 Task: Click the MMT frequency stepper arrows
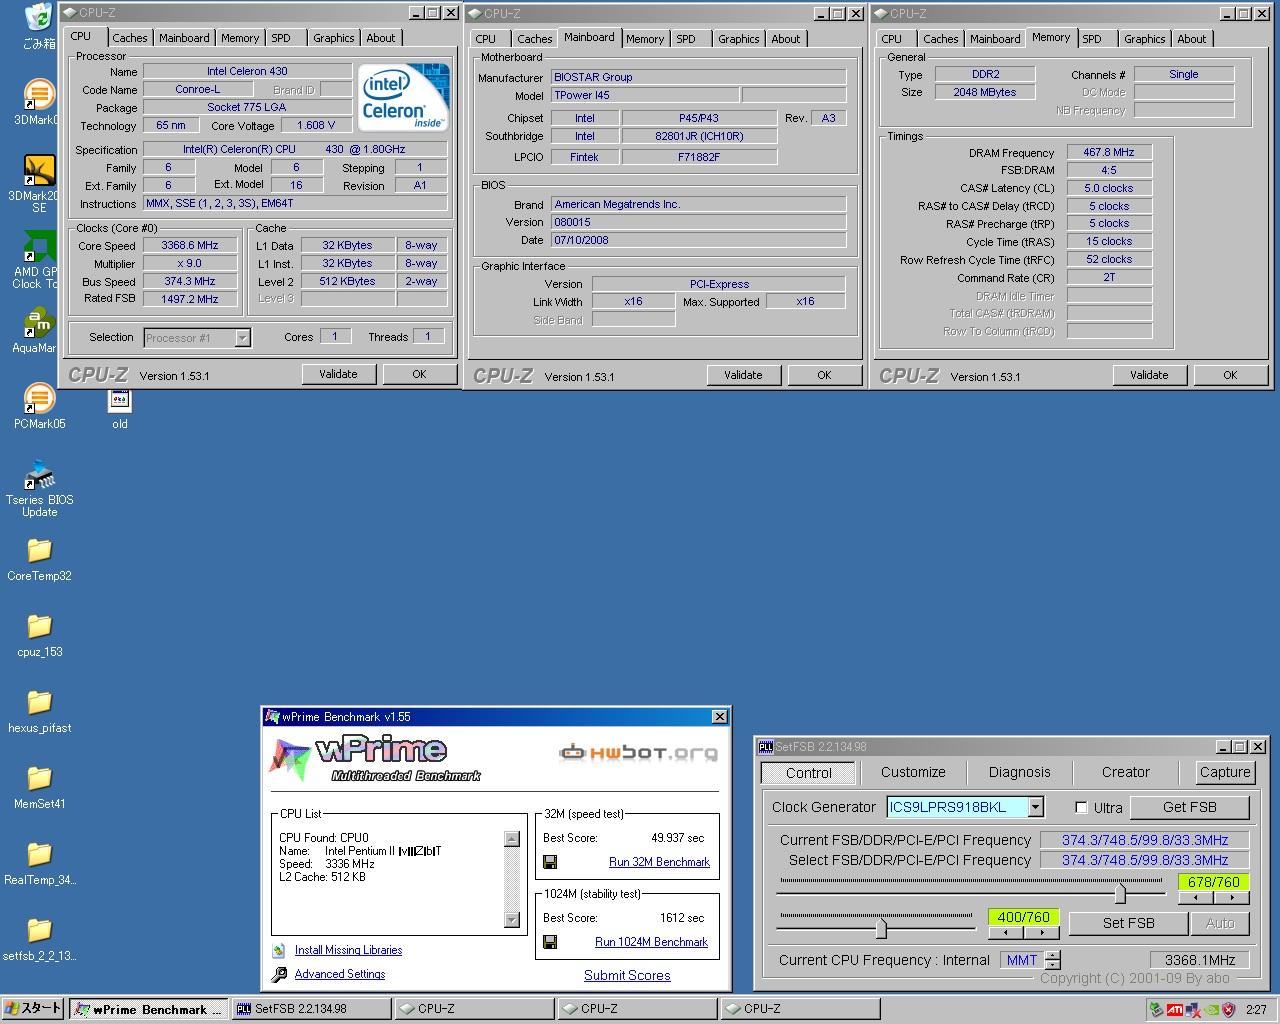coord(1052,960)
